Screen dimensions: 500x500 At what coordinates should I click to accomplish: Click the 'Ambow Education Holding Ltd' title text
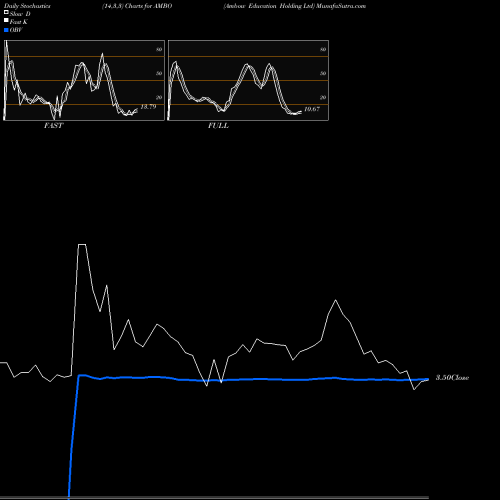[x=269, y=6]
